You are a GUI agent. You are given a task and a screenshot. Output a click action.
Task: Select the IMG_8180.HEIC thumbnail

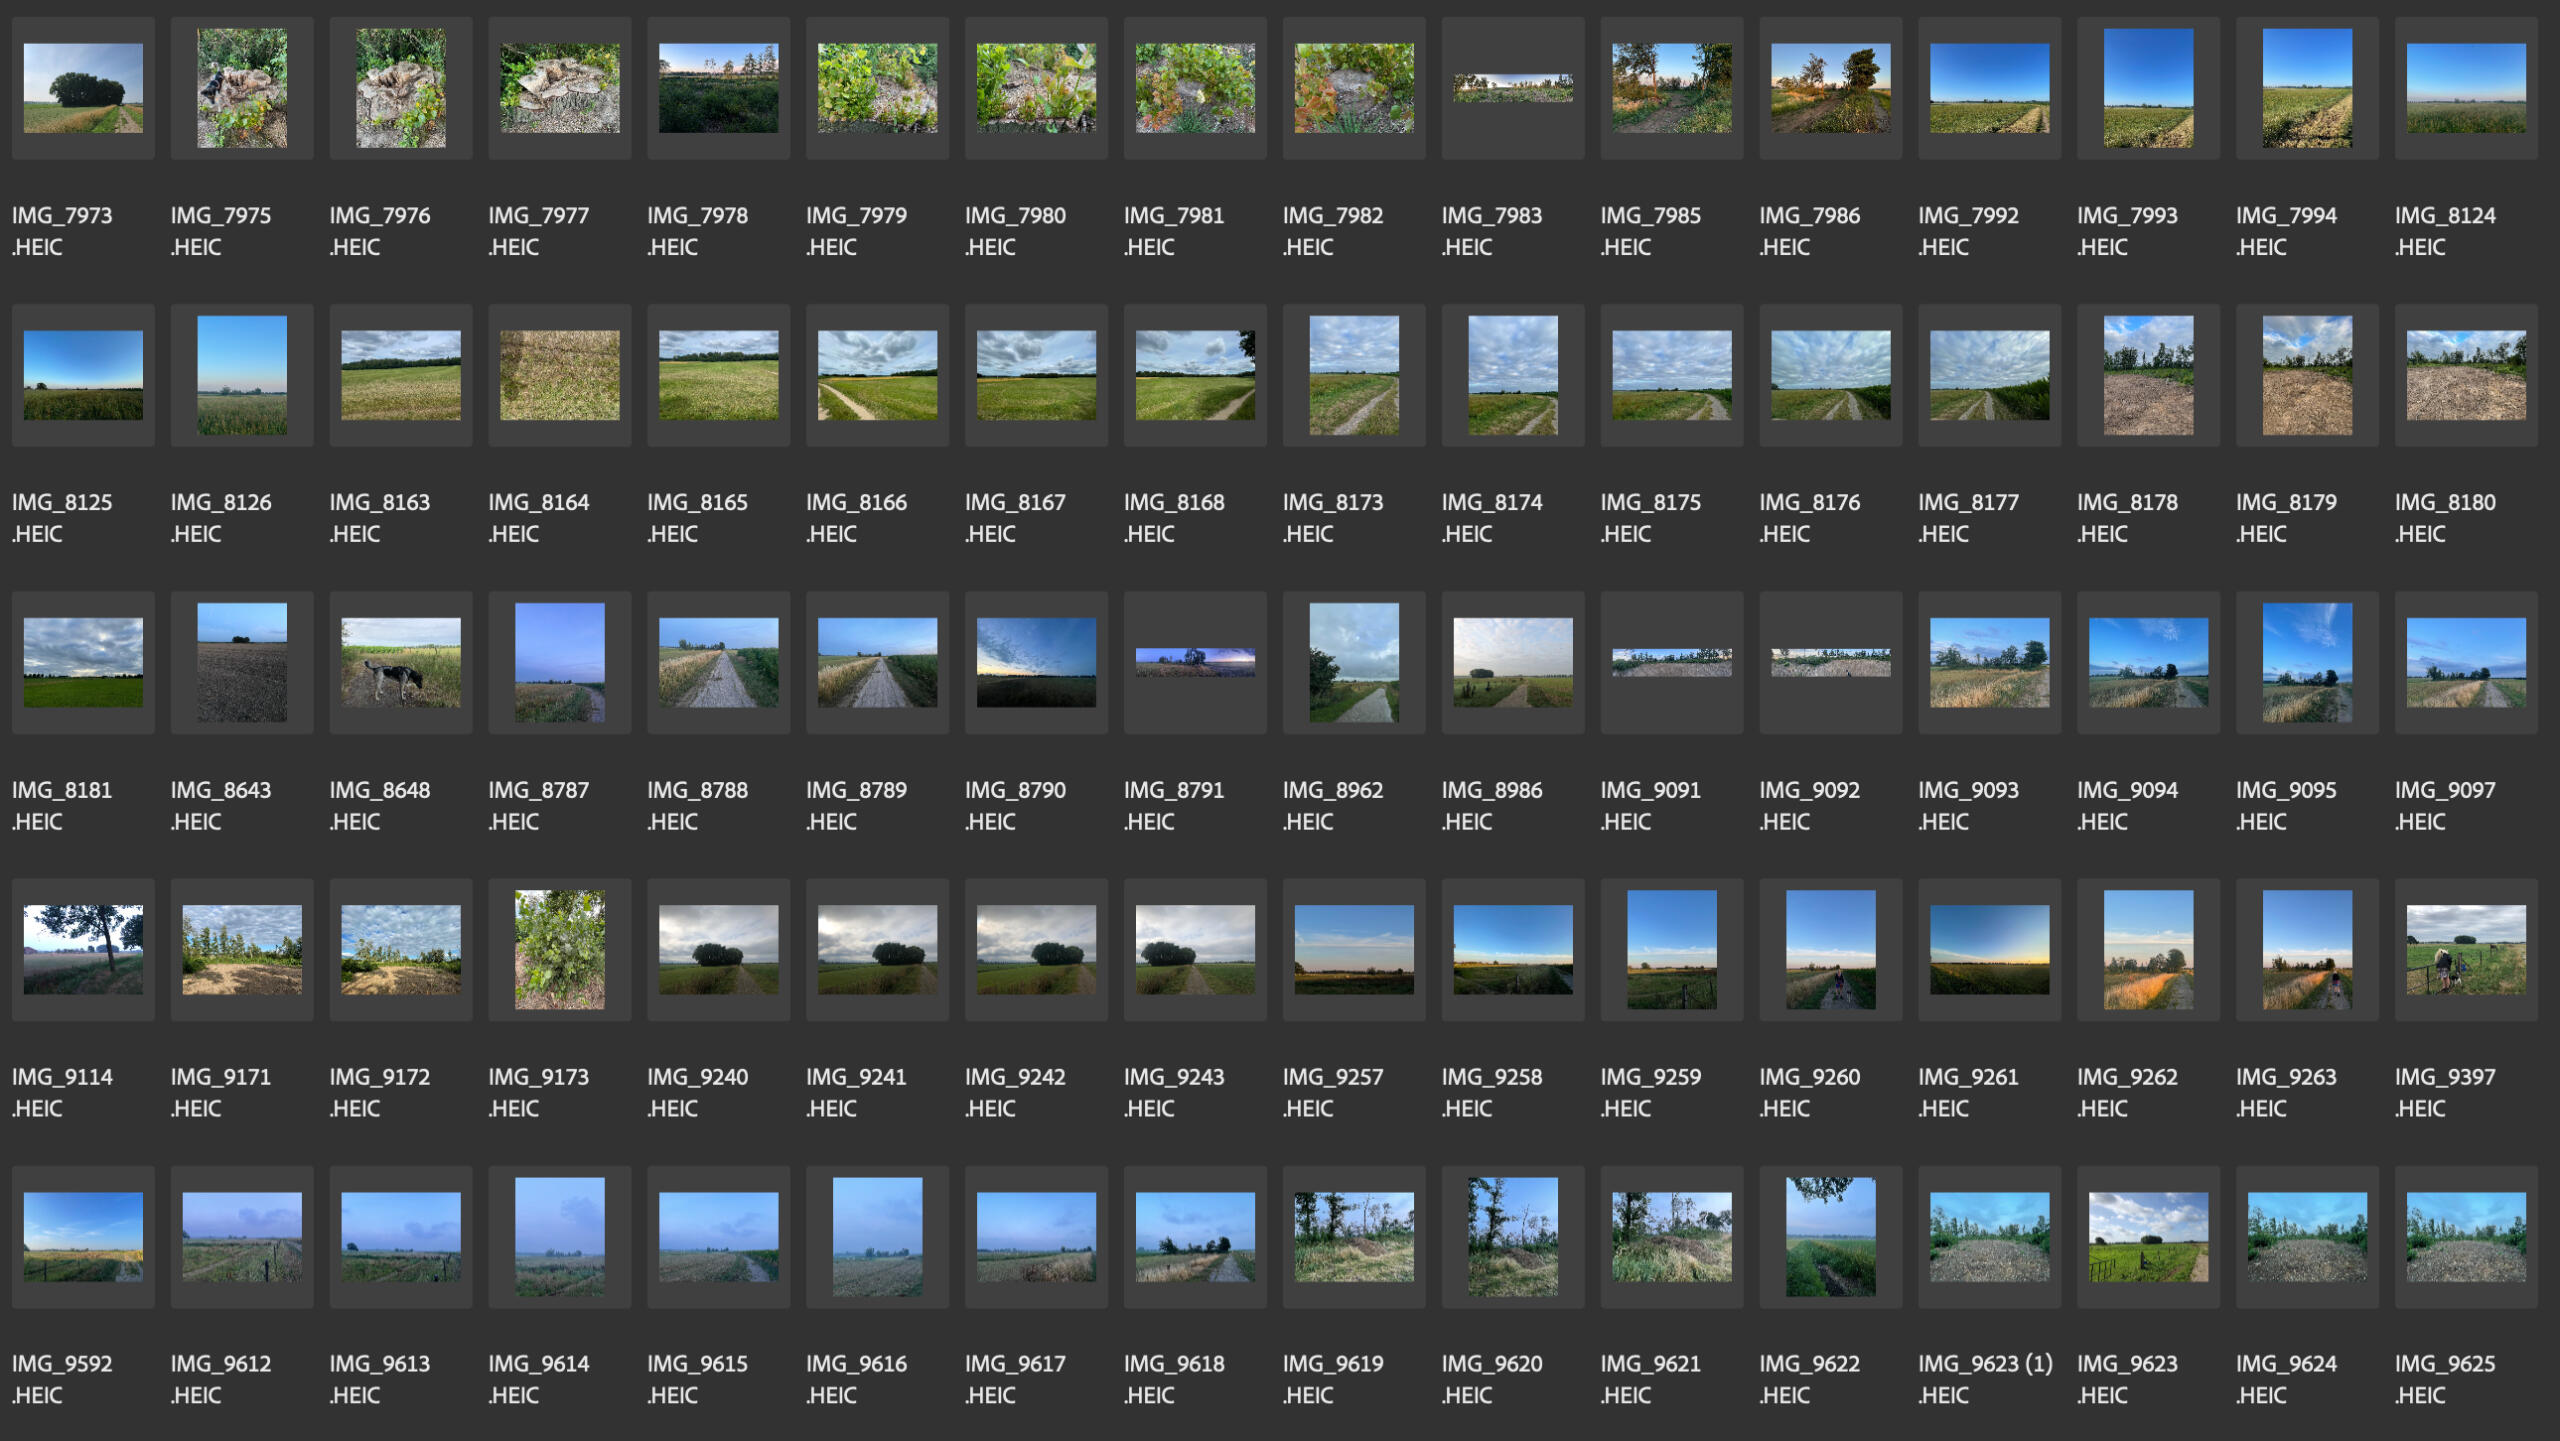click(x=2466, y=375)
